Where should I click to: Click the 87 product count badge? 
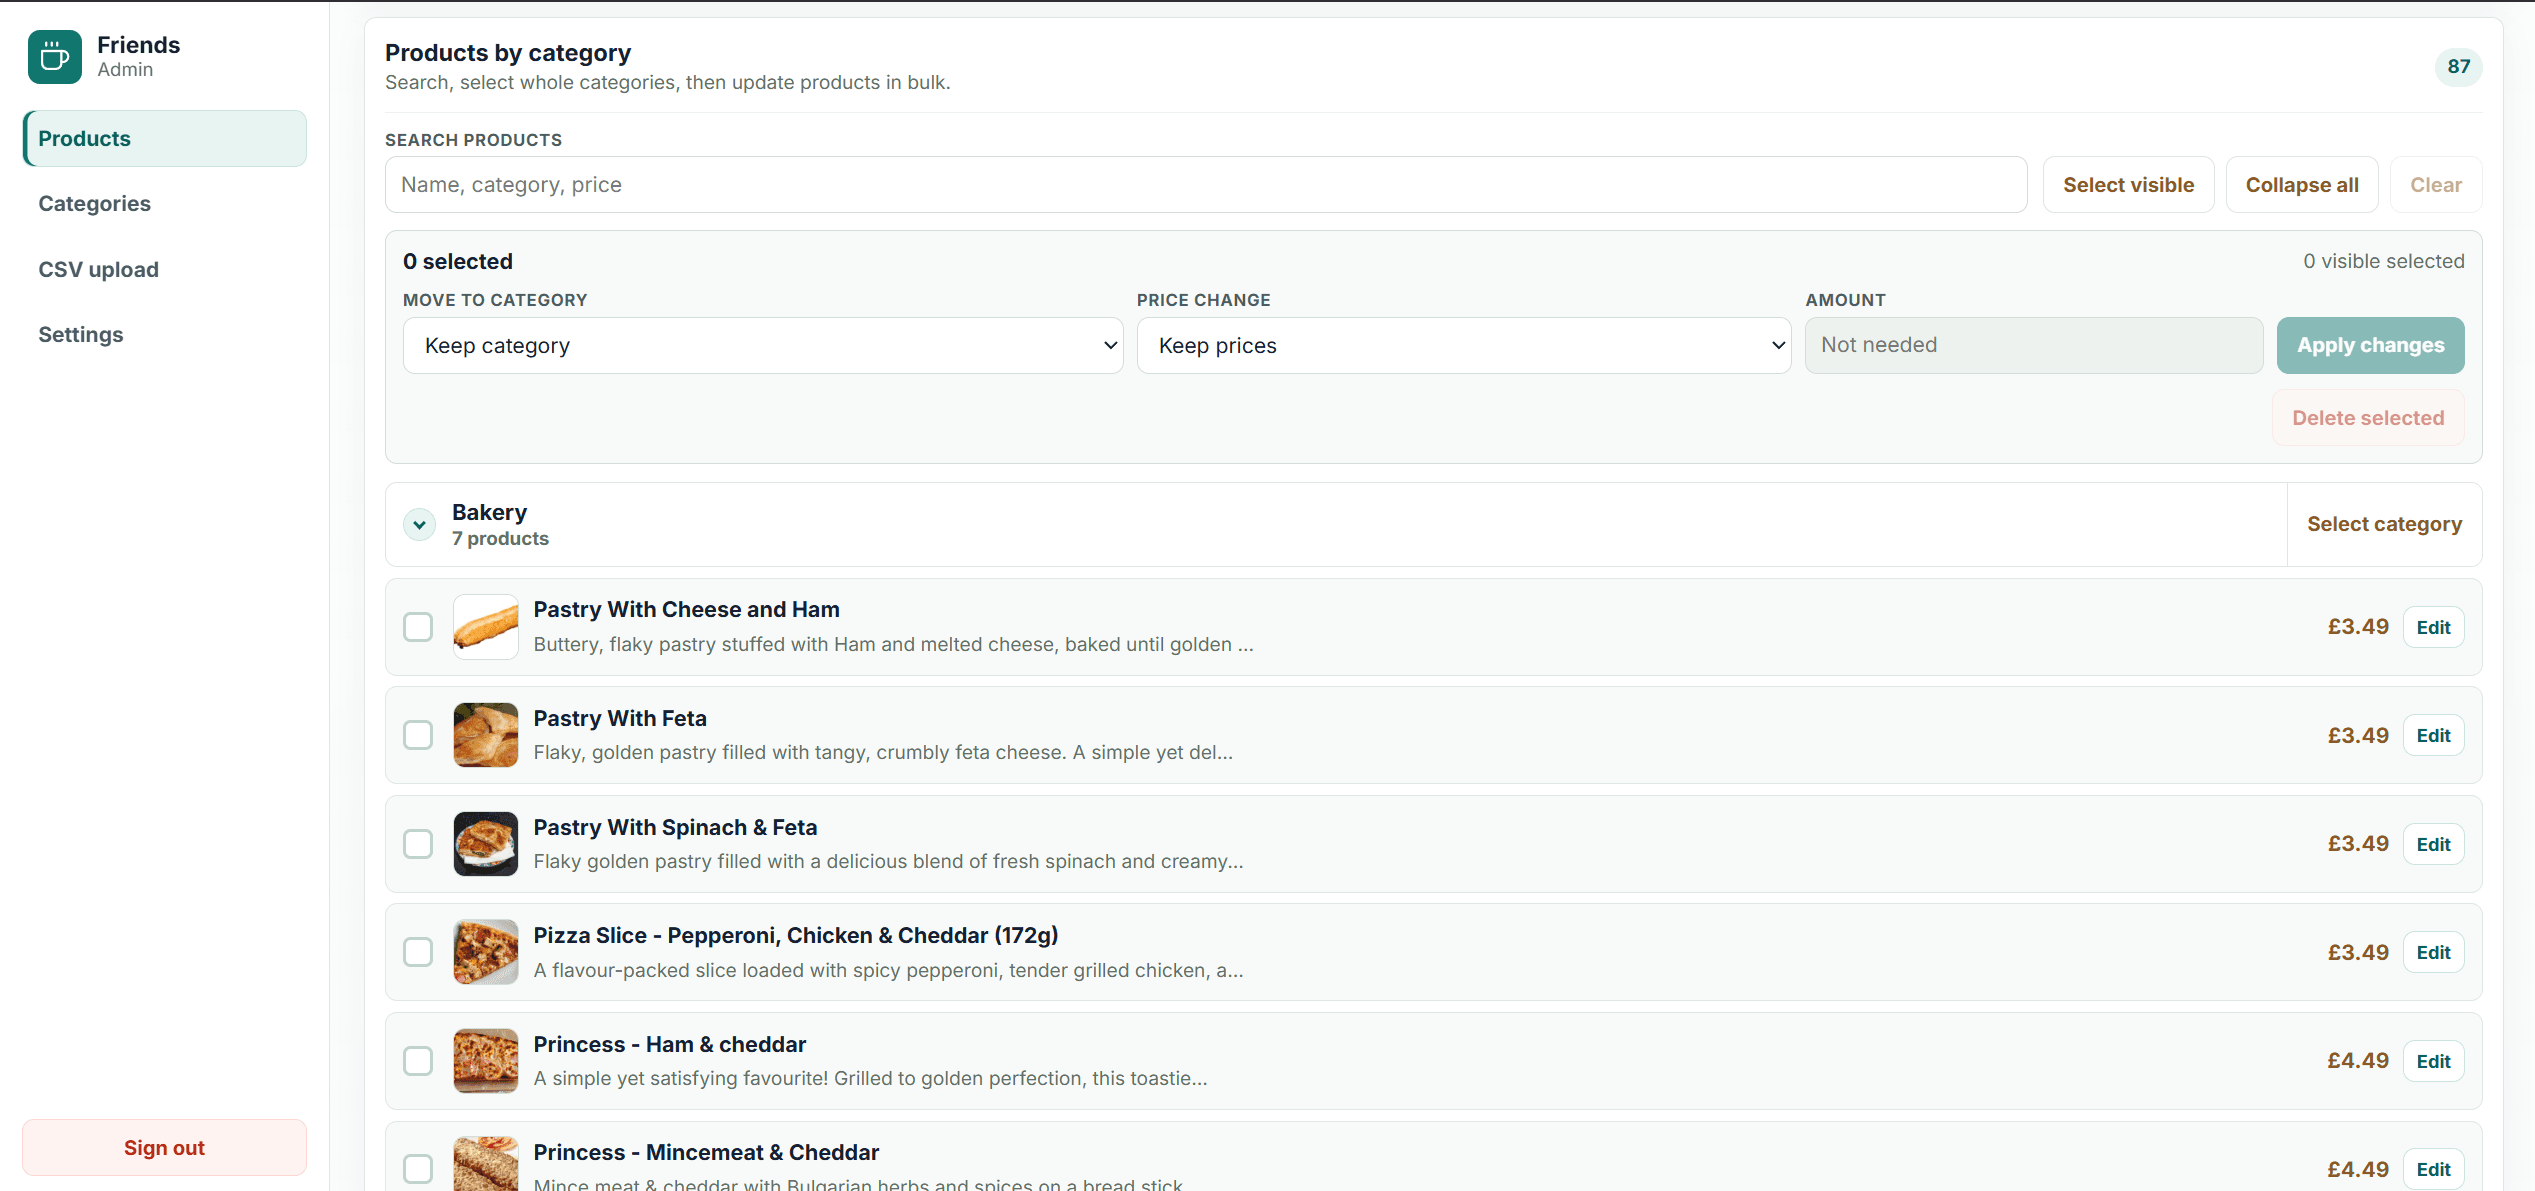coord(2459,67)
